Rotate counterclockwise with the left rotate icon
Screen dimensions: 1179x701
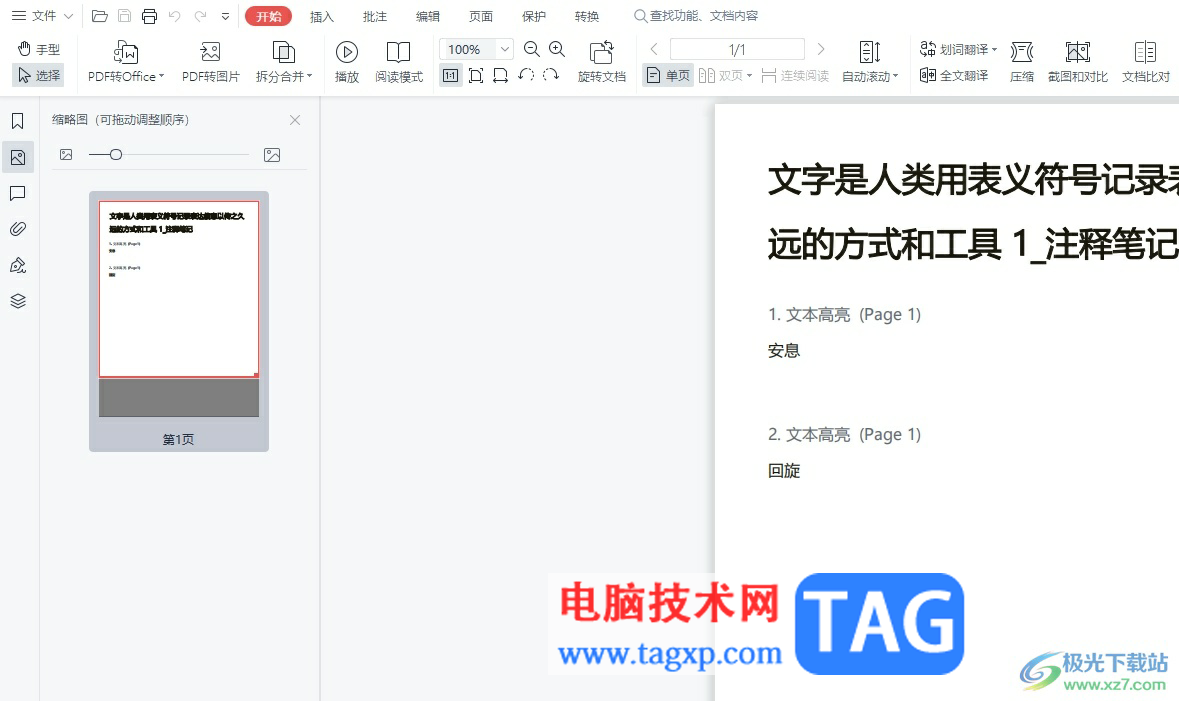tap(526, 75)
